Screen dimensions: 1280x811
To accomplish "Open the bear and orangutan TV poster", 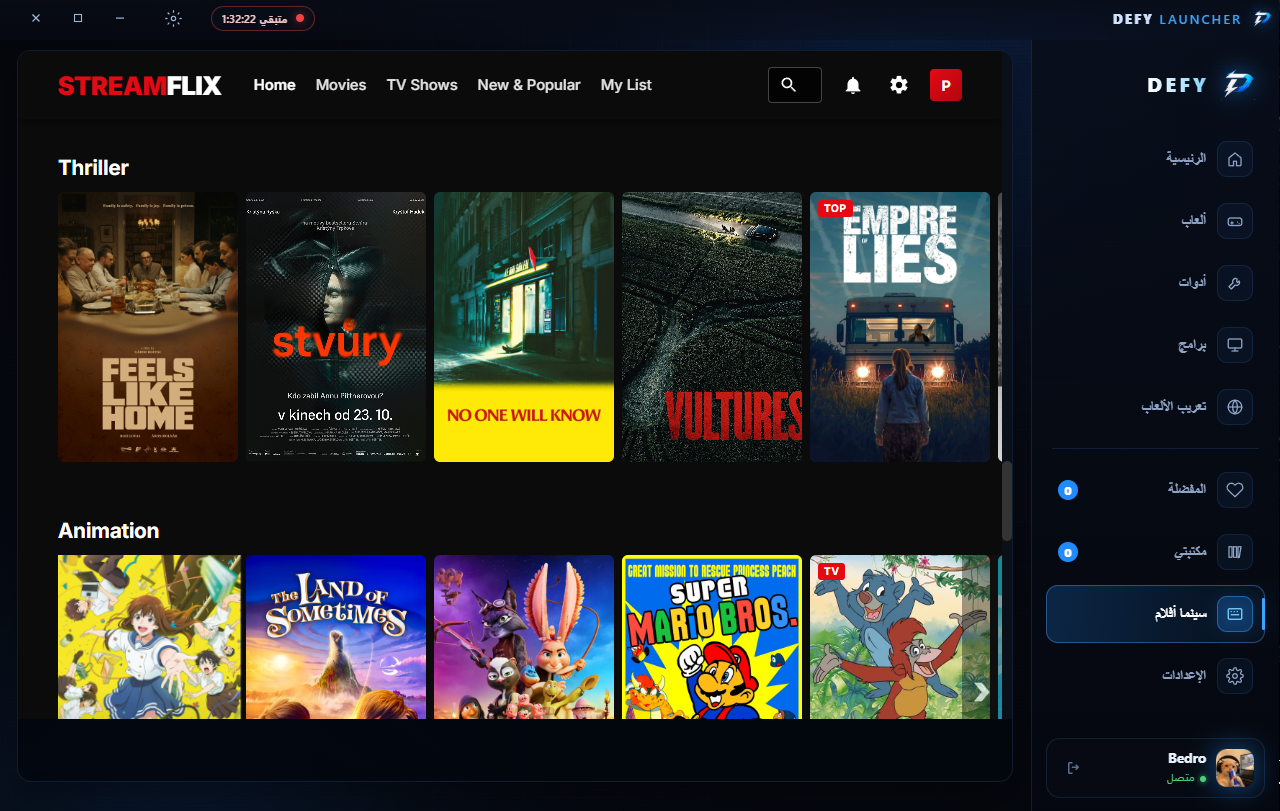I will pyautogui.click(x=900, y=637).
